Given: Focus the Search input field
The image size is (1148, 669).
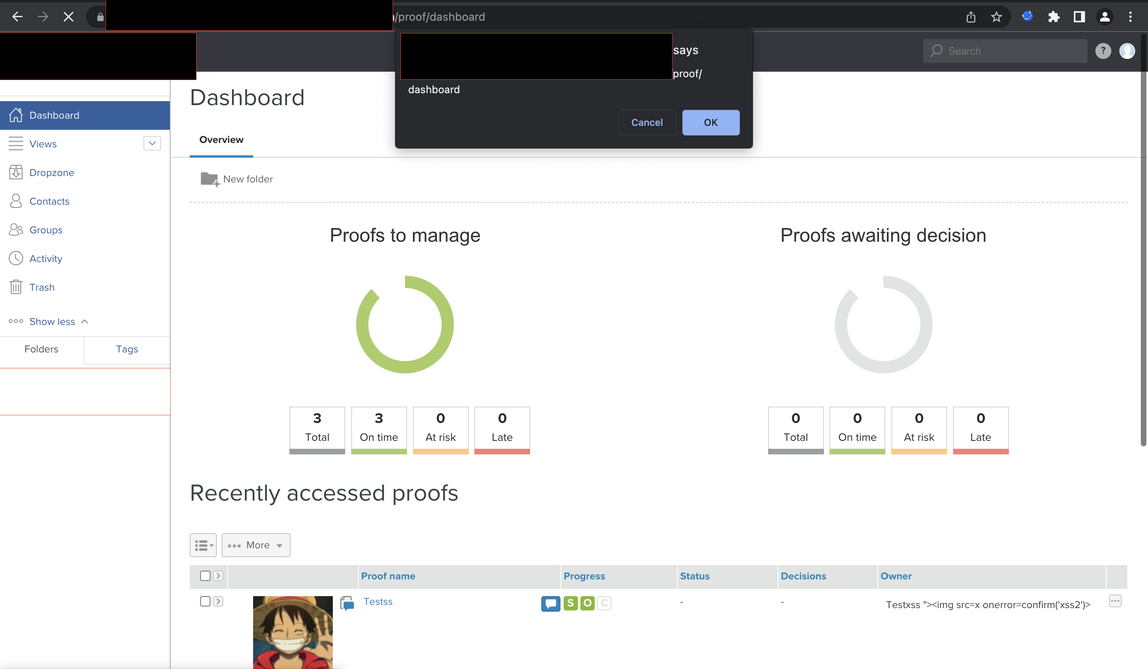Looking at the screenshot, I should click(x=1005, y=51).
